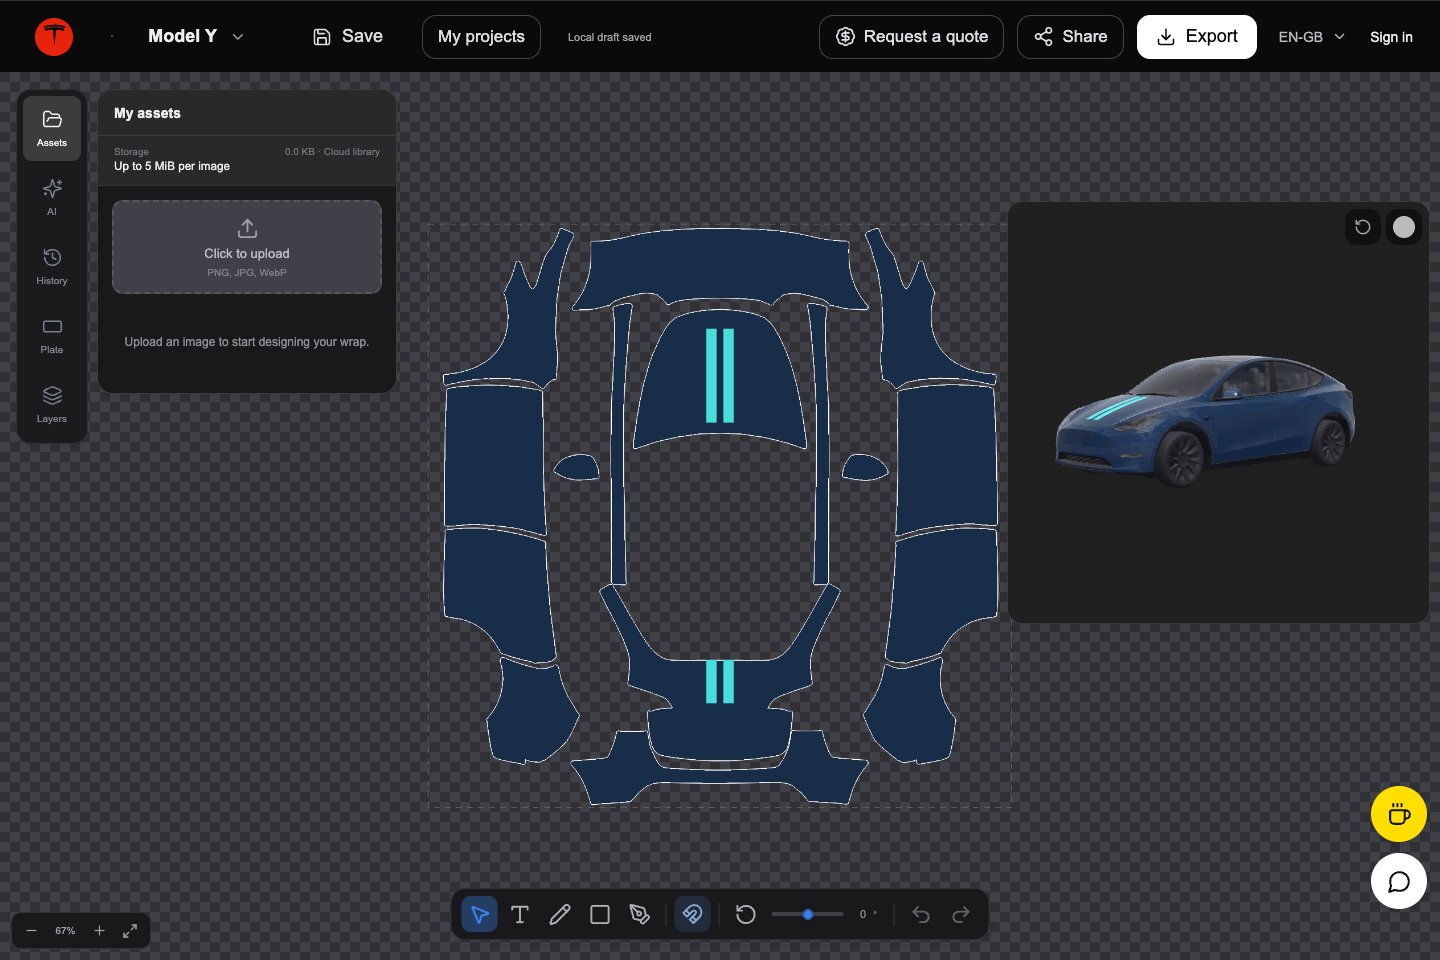Zoom in with the plus button
The image size is (1440, 960).
[99, 931]
